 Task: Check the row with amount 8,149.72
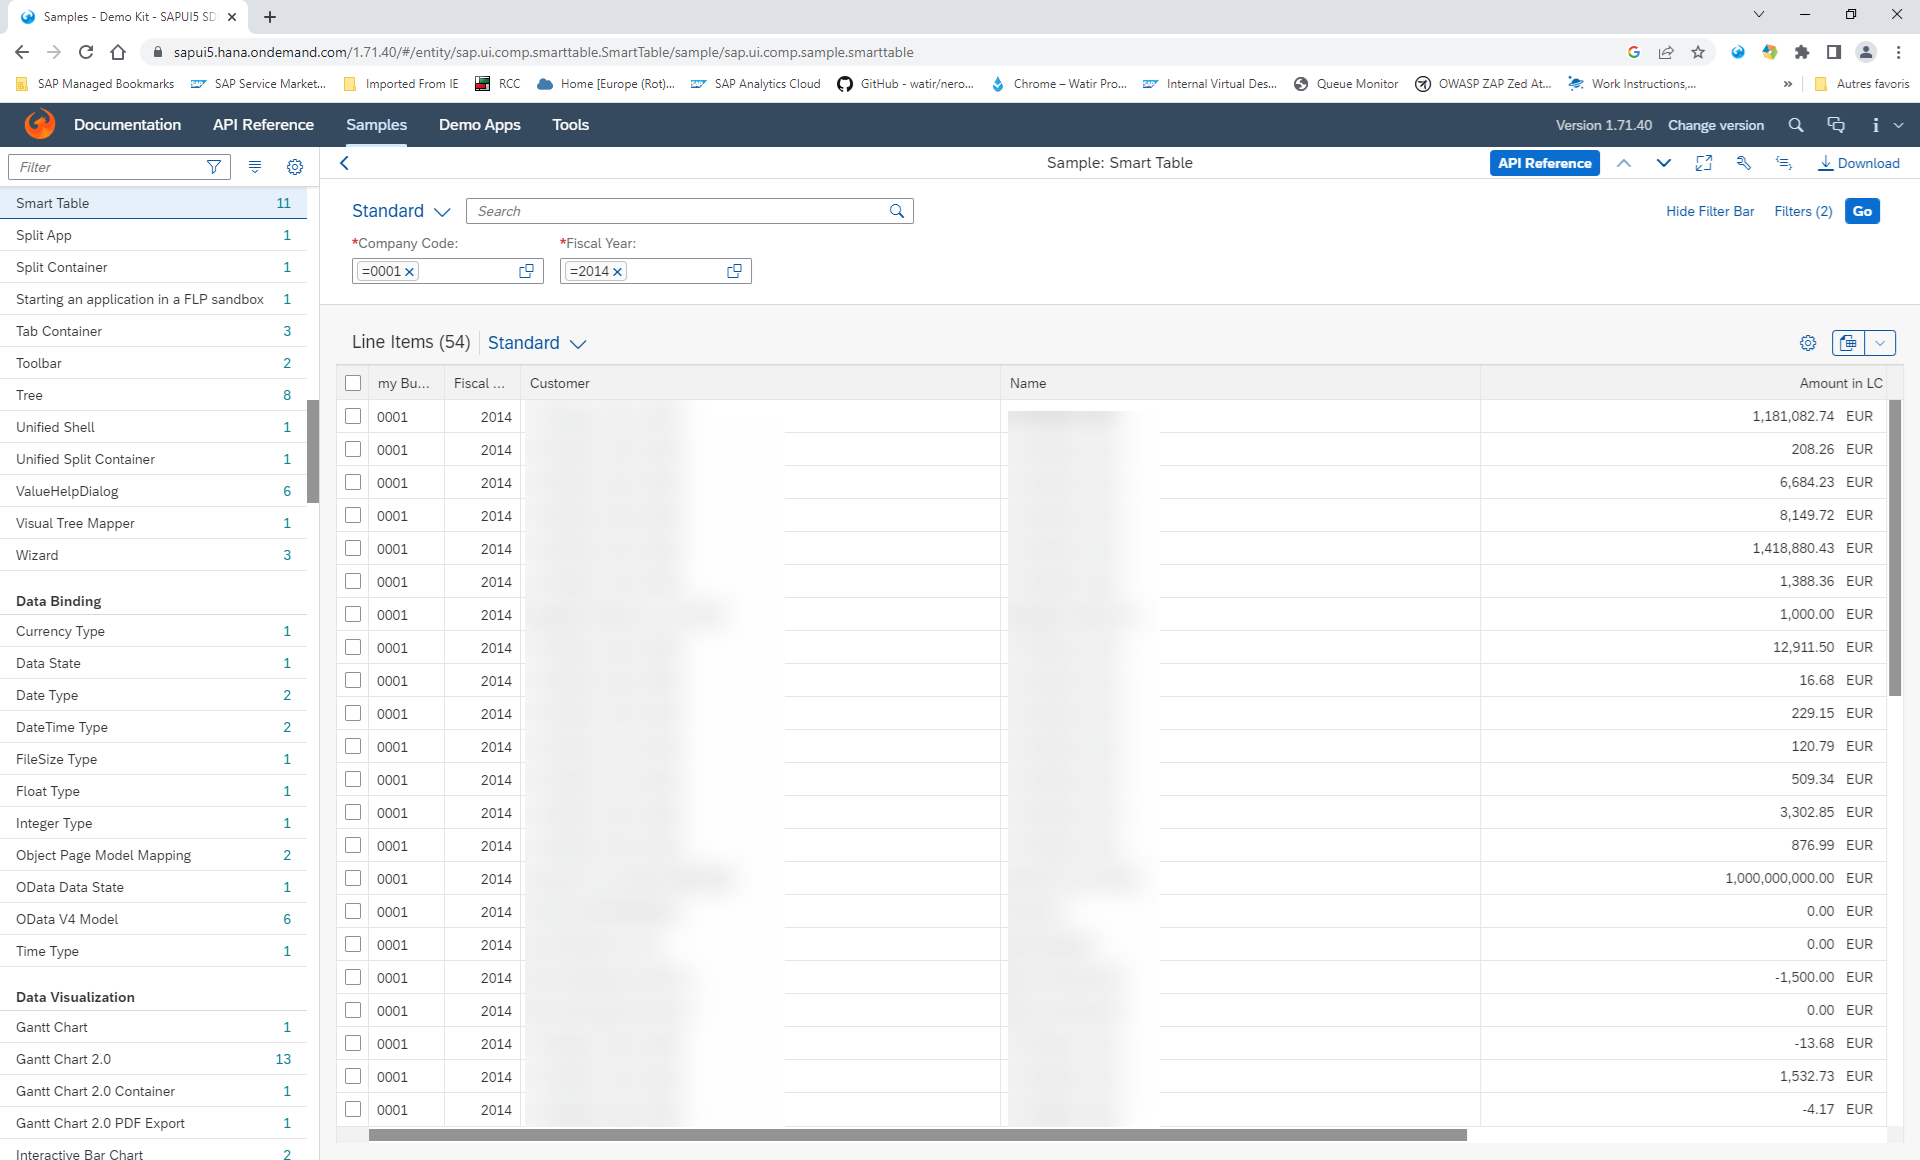[x=353, y=515]
